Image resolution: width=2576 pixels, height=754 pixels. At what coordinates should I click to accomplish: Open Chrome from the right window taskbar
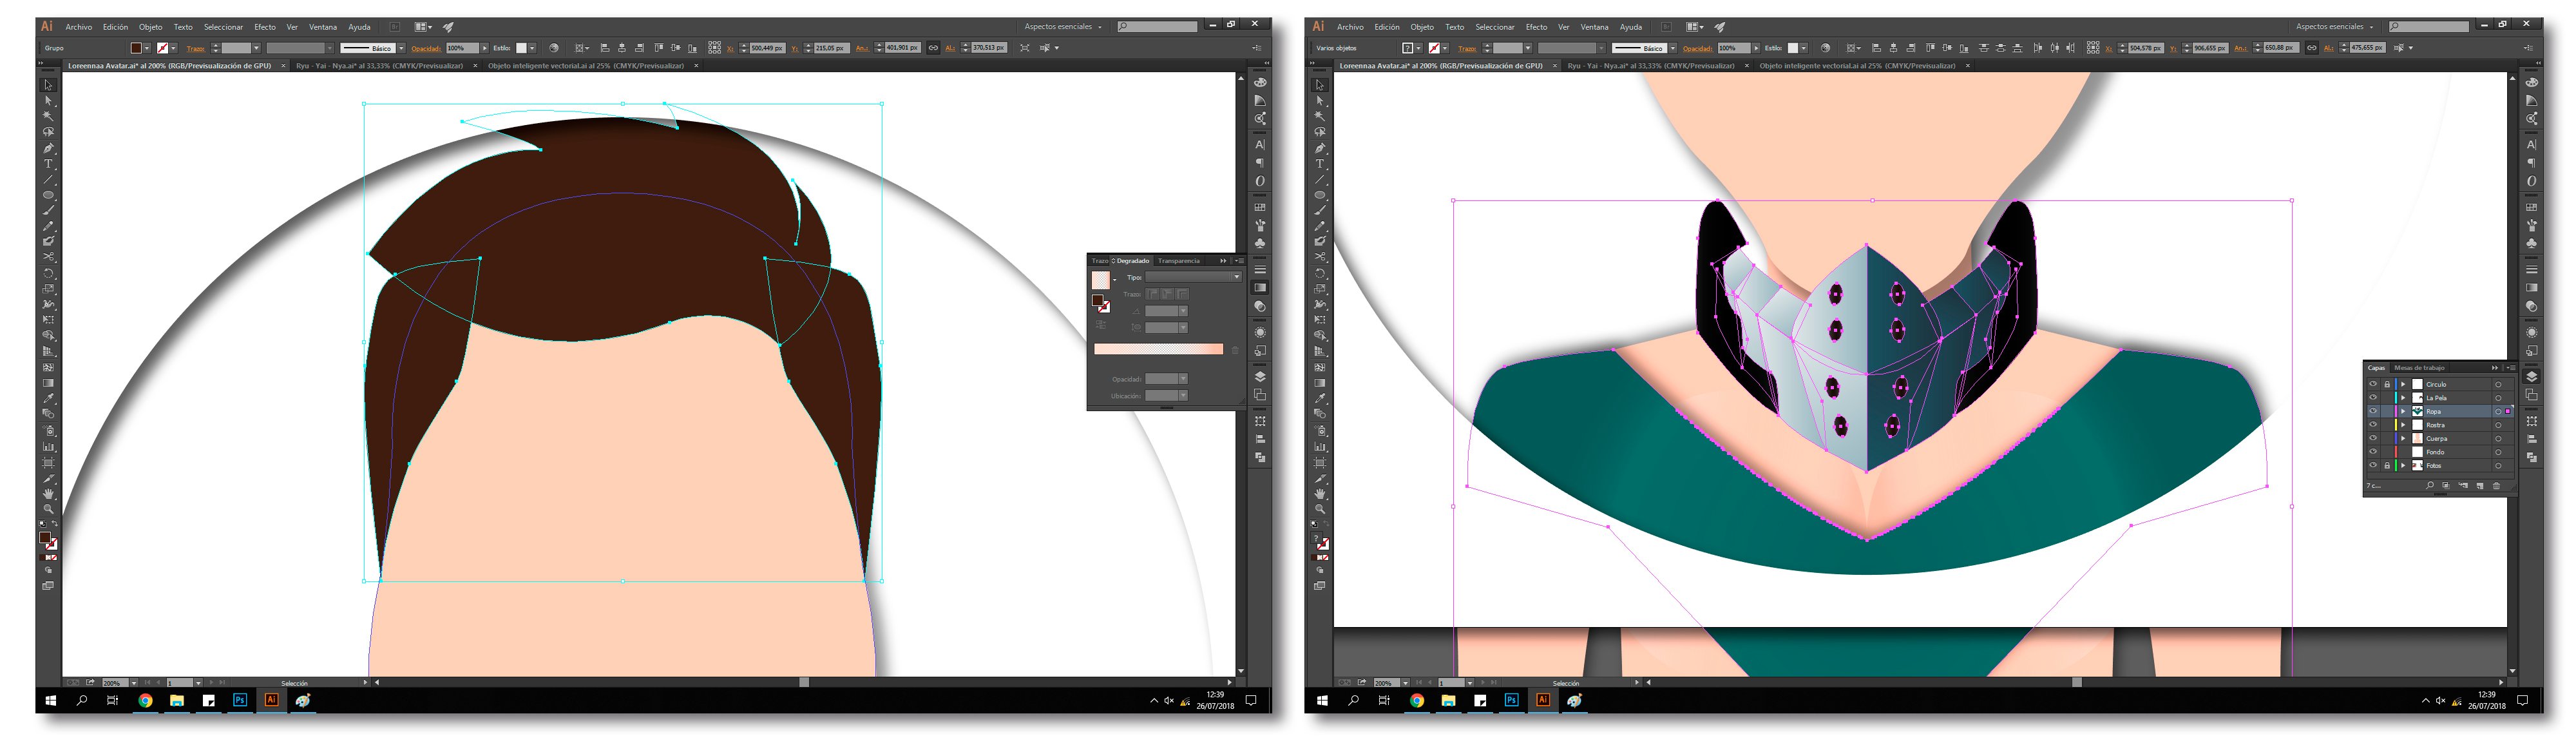(x=1417, y=700)
